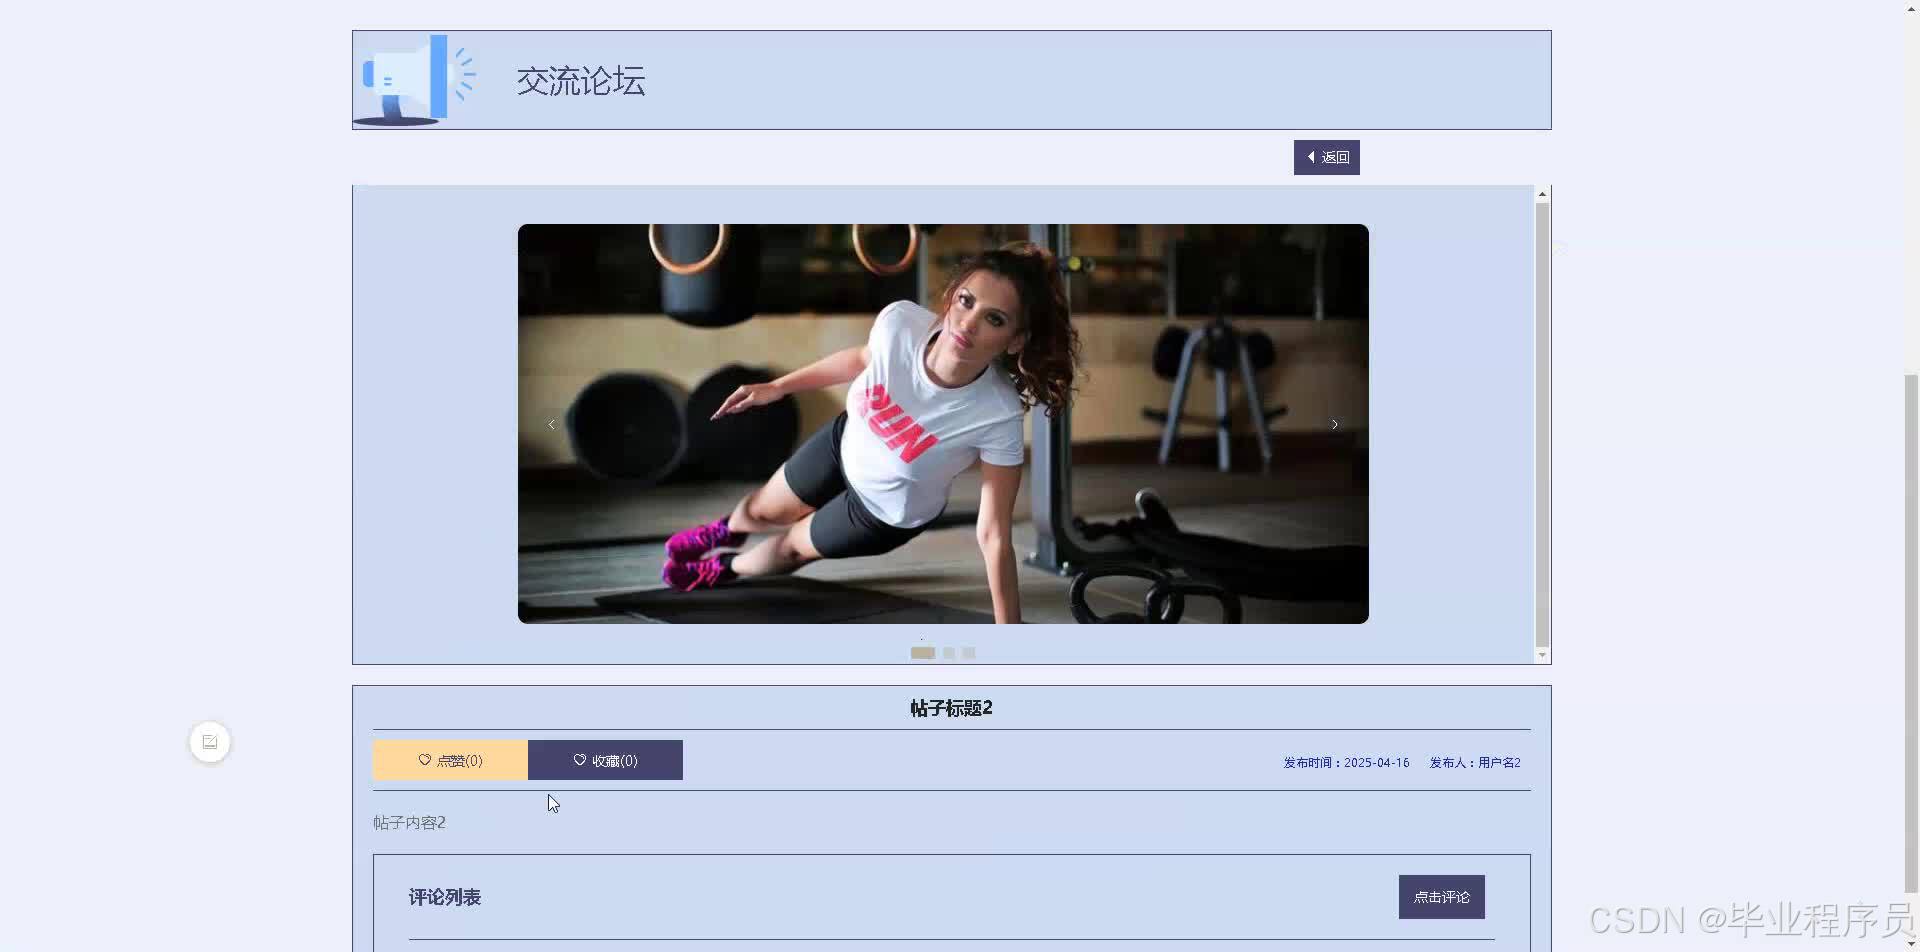The image size is (1920, 952).
Task: Click the 评论列表 heading
Action: (x=444, y=897)
